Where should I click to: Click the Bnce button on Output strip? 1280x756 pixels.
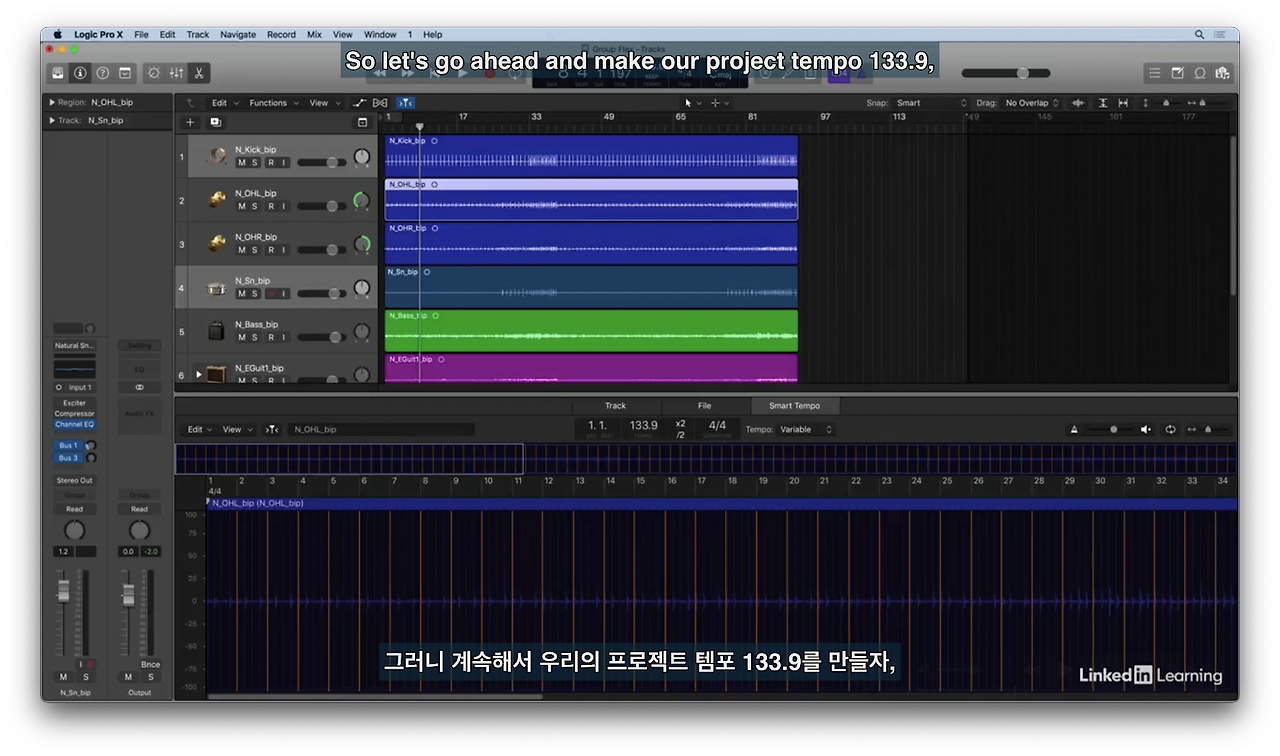(x=150, y=664)
